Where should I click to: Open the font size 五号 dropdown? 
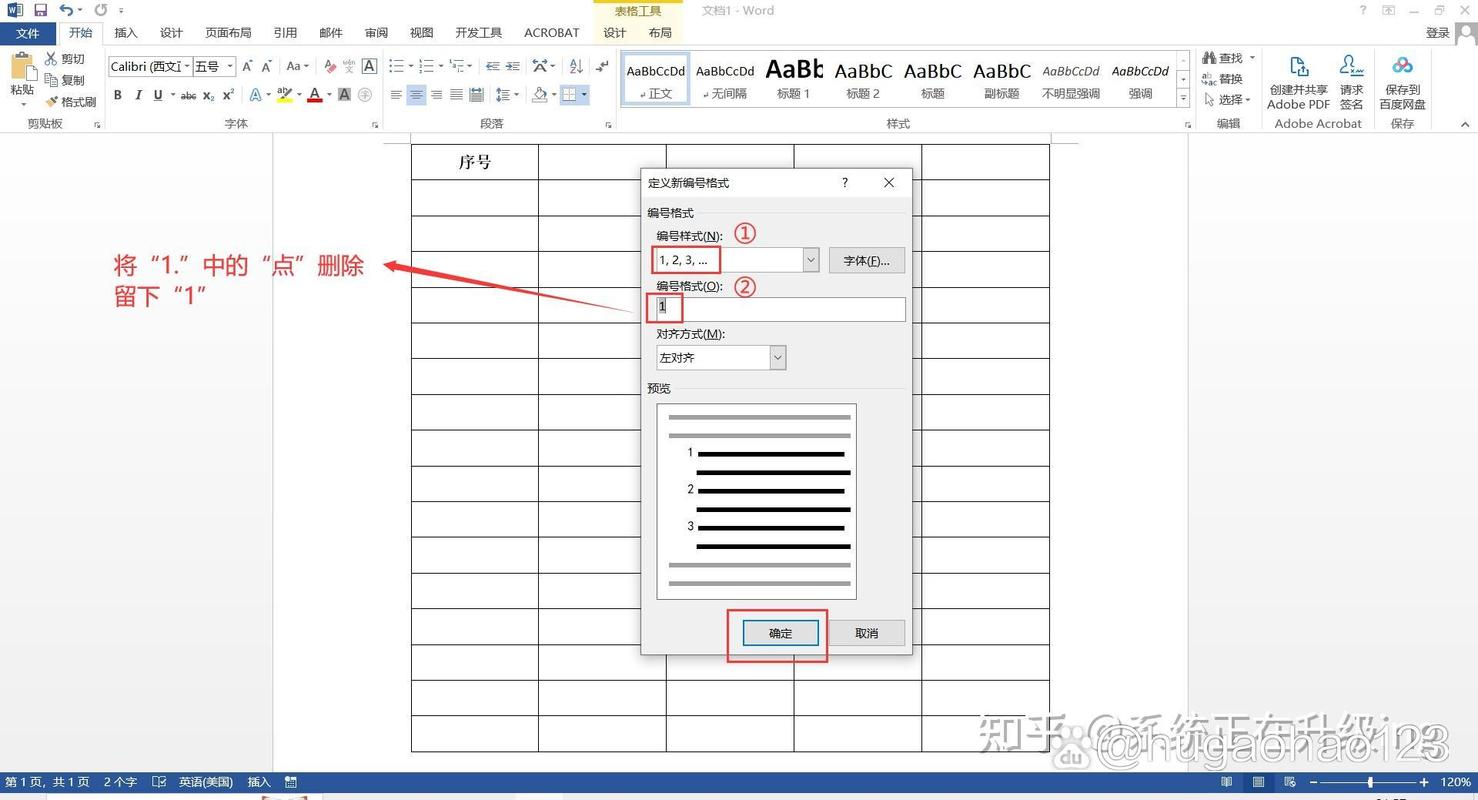(230, 66)
